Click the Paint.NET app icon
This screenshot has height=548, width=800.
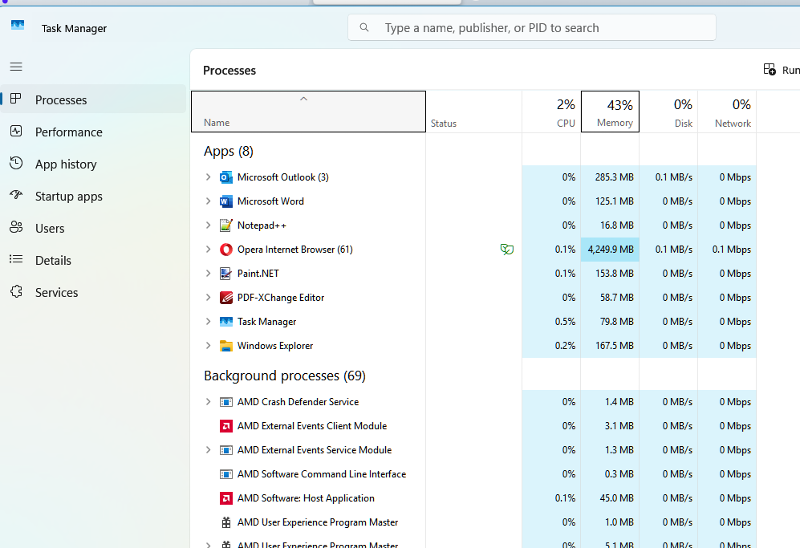(x=226, y=273)
